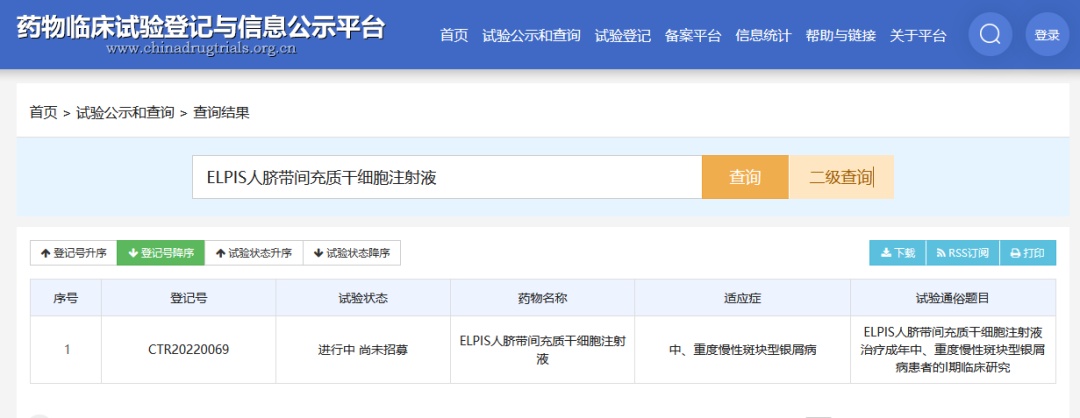Download results with 下载 button
Screen dimensions: 1080x418
[x=897, y=253]
